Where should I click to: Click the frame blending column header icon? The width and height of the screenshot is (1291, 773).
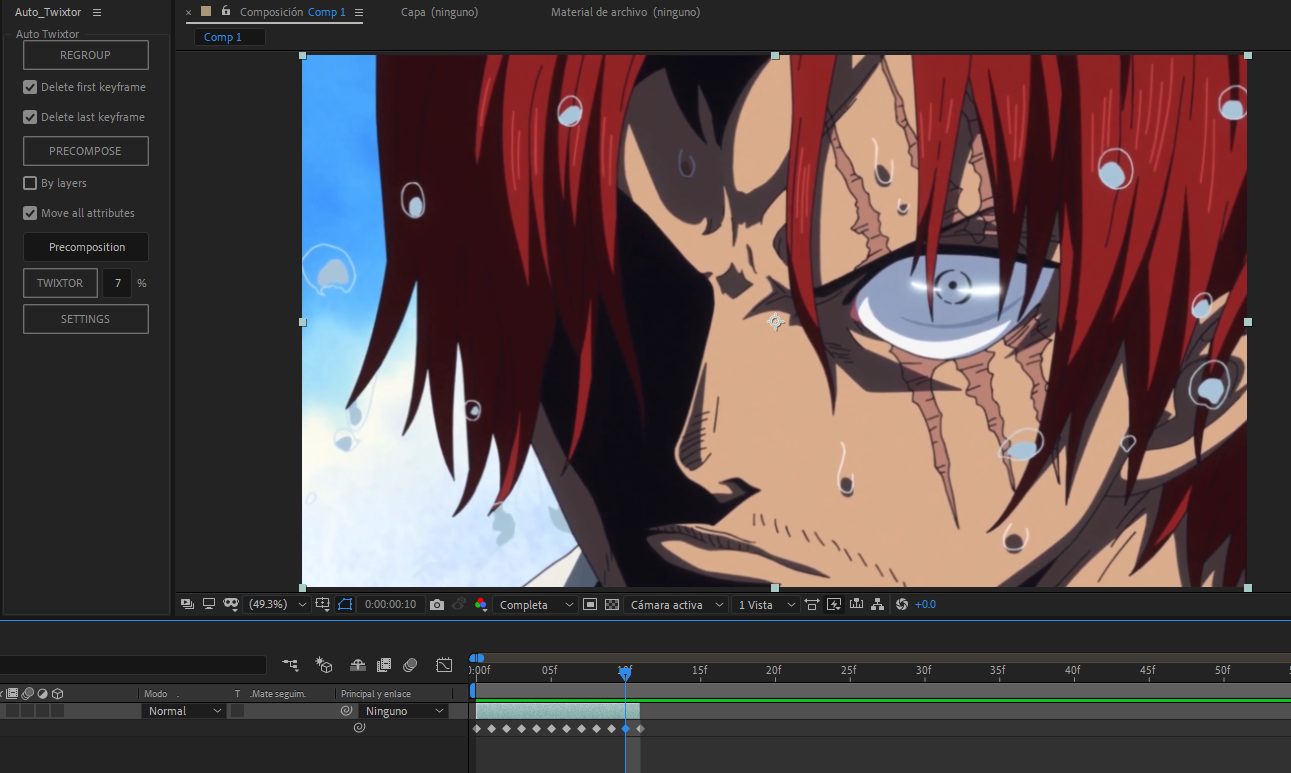point(13,693)
